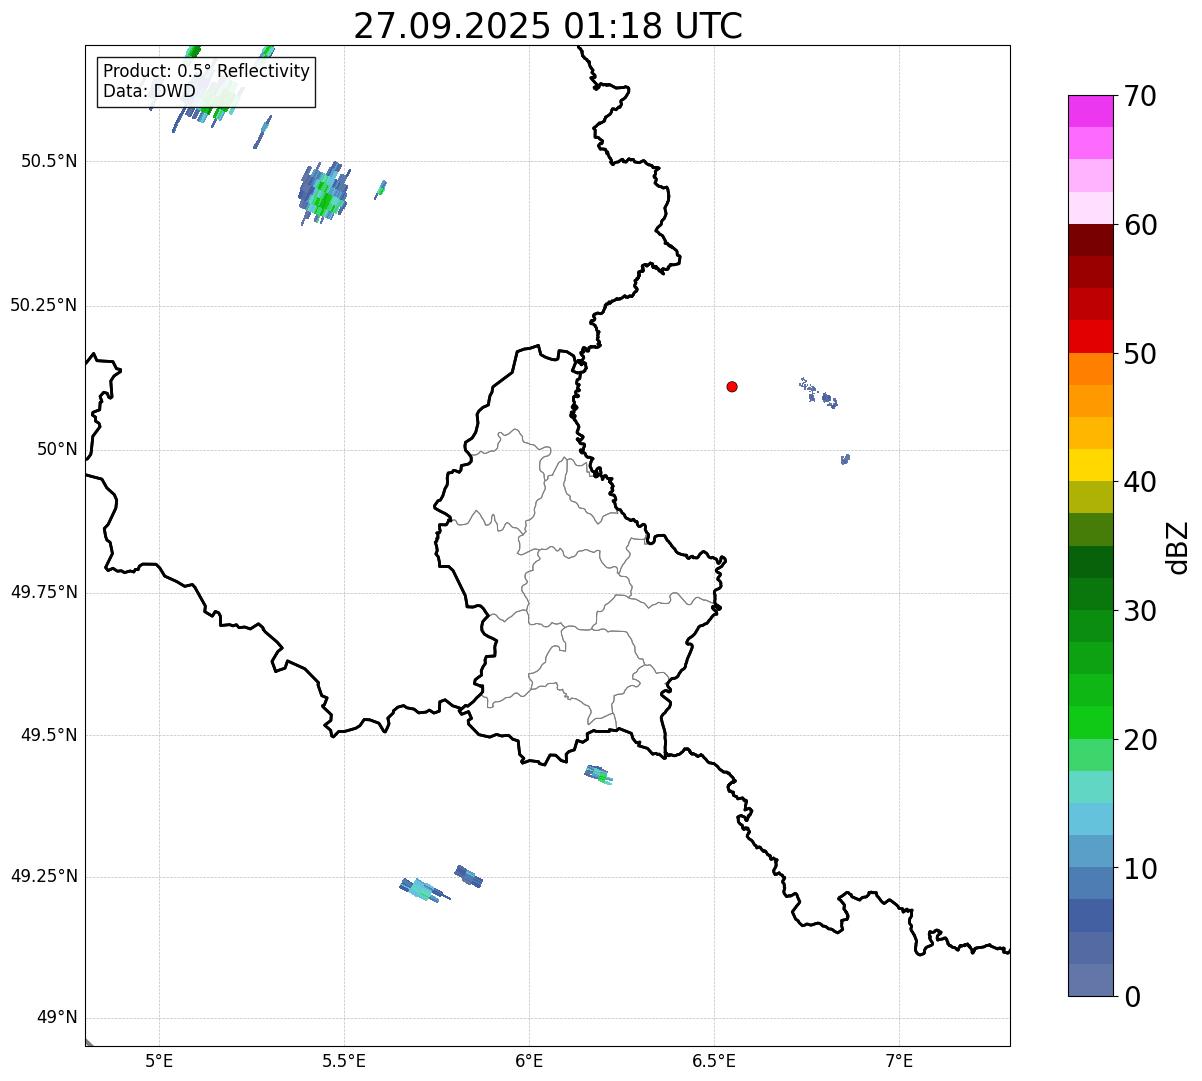This screenshot has width=1202, height=1081.
Task: Click the bright red colorbar segment above 50
Action: click(x=1091, y=337)
